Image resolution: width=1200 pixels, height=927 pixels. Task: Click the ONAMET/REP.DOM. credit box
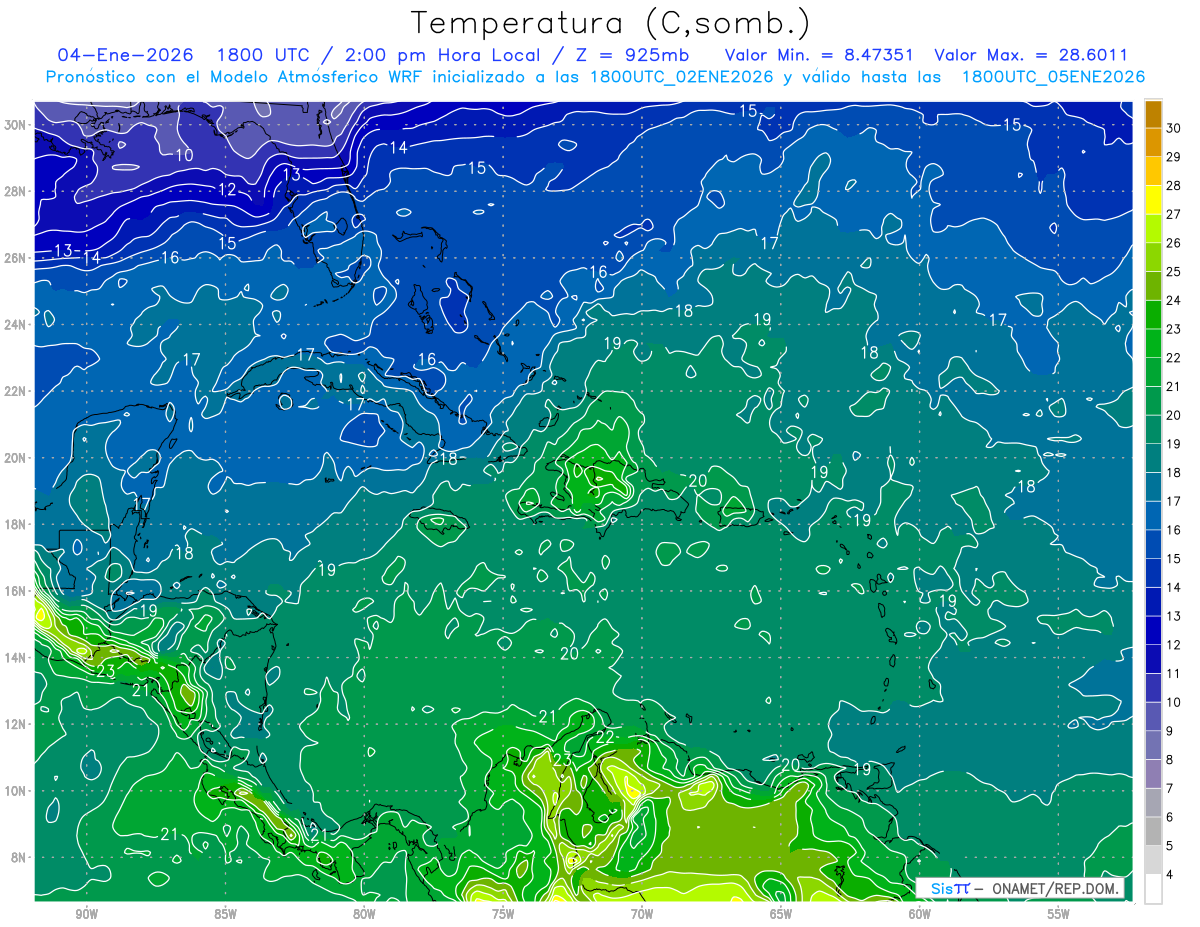pos(1020,888)
